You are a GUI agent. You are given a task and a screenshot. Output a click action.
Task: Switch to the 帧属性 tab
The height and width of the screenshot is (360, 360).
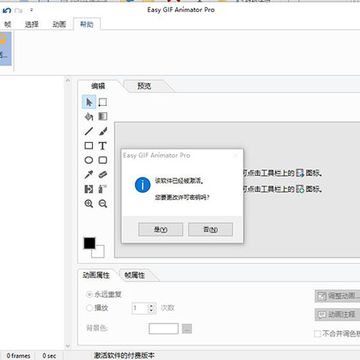(x=135, y=275)
